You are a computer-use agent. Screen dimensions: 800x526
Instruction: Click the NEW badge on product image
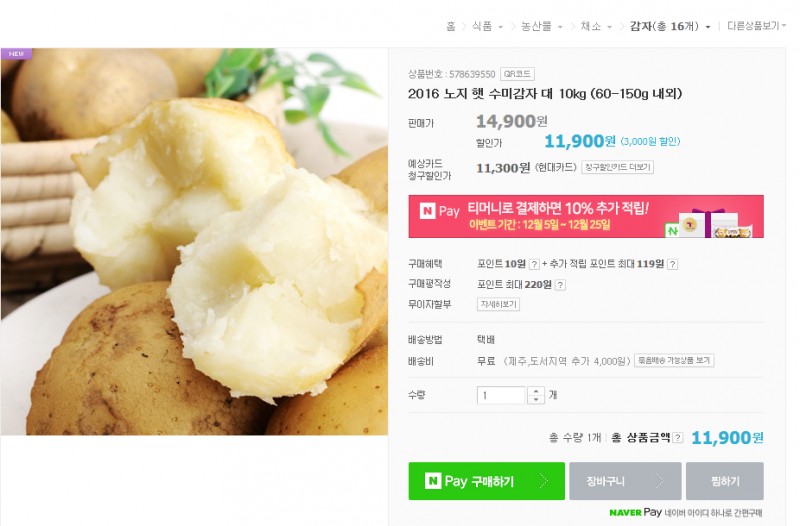tap(16, 54)
